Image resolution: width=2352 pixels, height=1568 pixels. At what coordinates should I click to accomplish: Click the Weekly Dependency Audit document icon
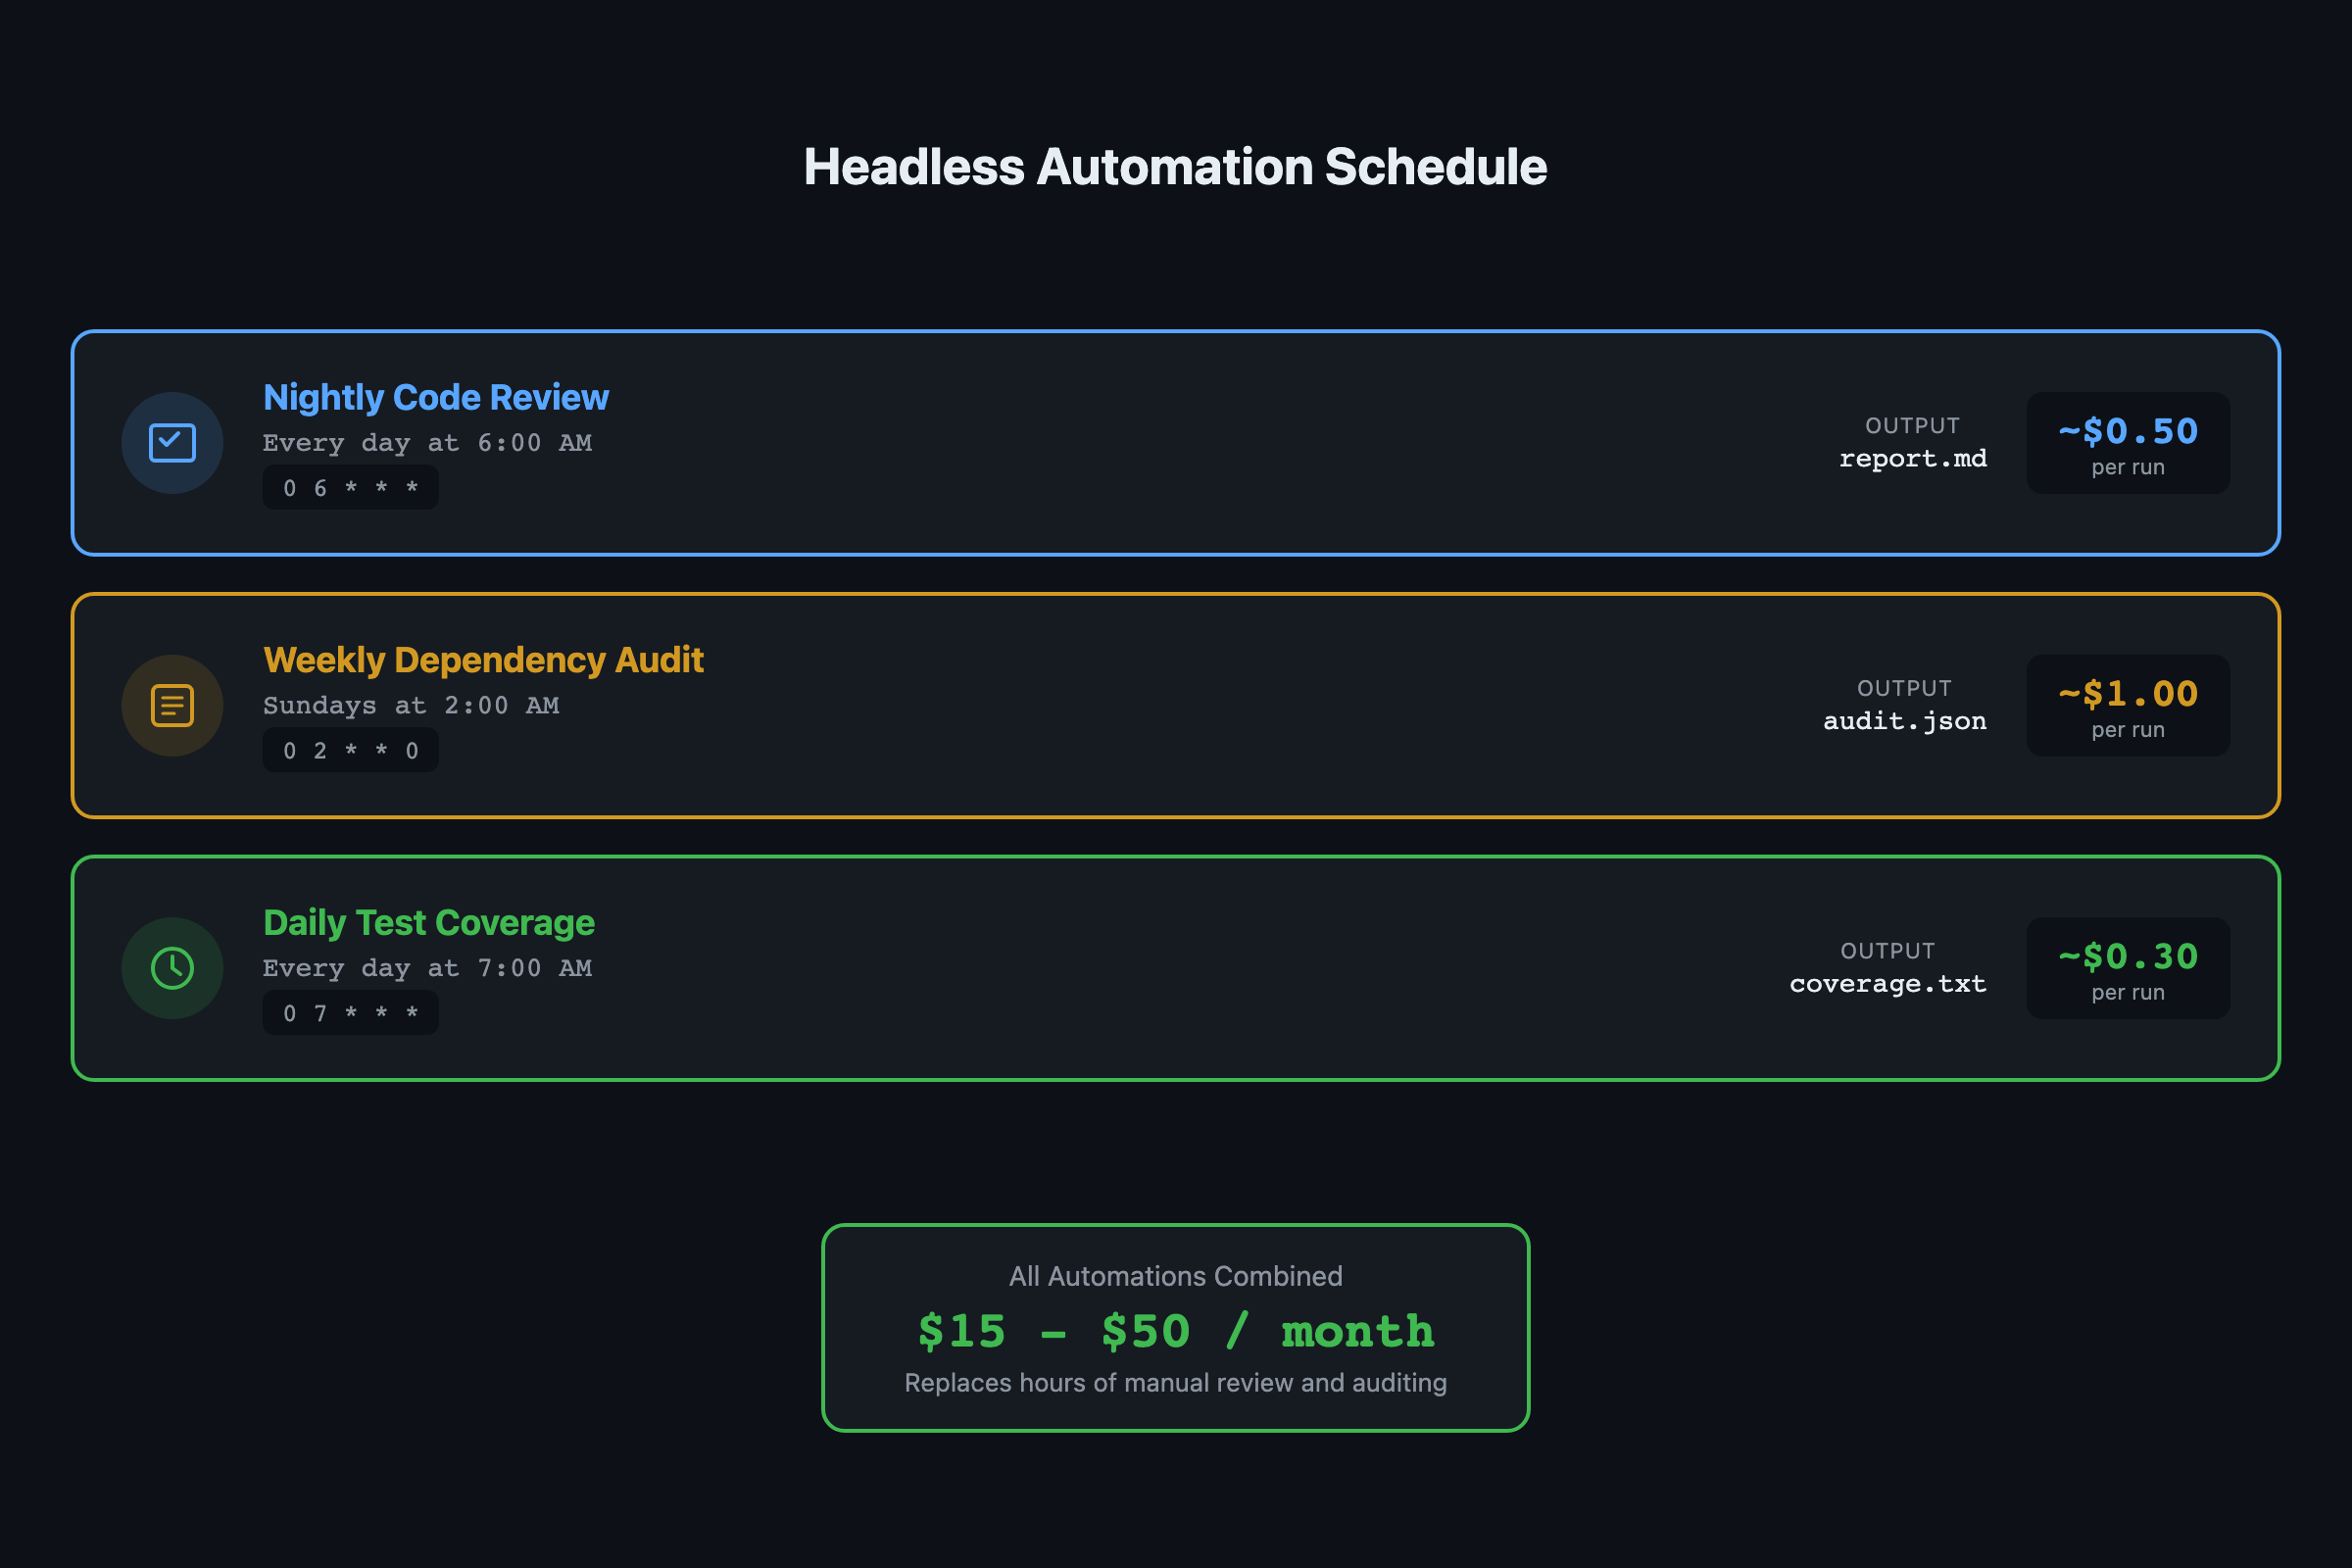[x=172, y=706]
